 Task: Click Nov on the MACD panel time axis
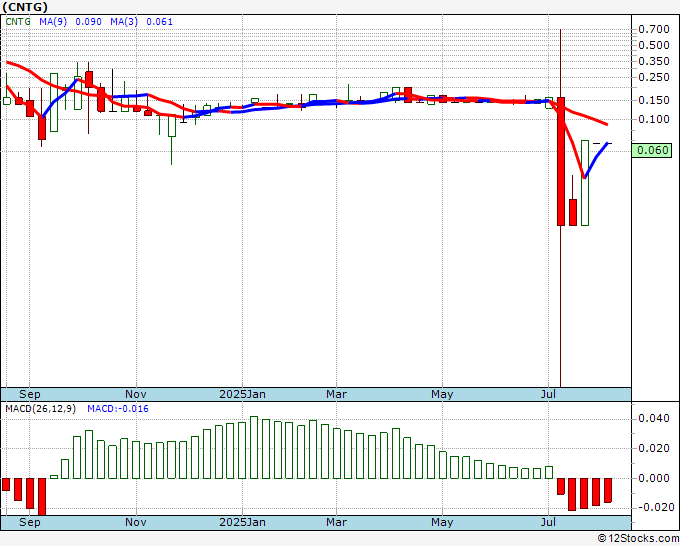pyautogui.click(x=136, y=522)
